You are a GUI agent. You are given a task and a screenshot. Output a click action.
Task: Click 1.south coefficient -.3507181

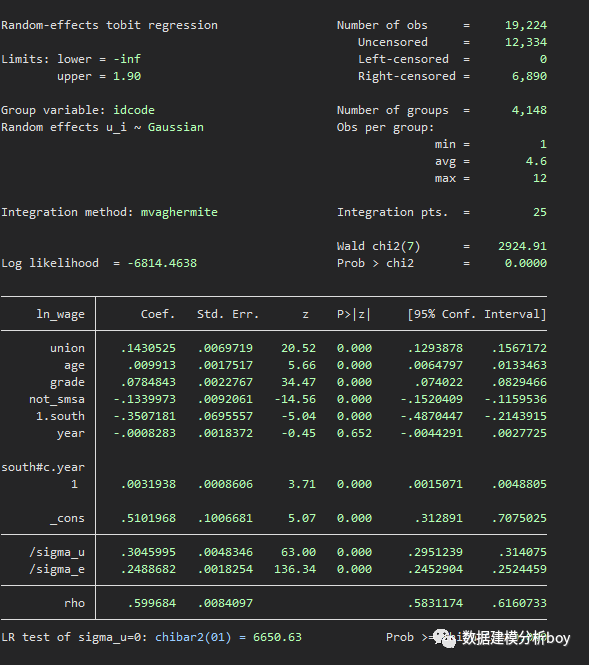pos(145,416)
